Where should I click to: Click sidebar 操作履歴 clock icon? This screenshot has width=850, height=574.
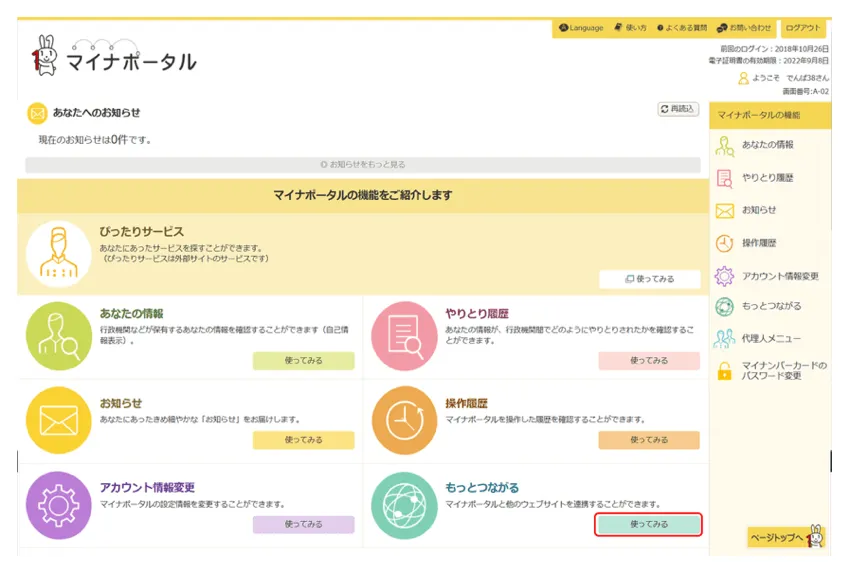point(724,243)
